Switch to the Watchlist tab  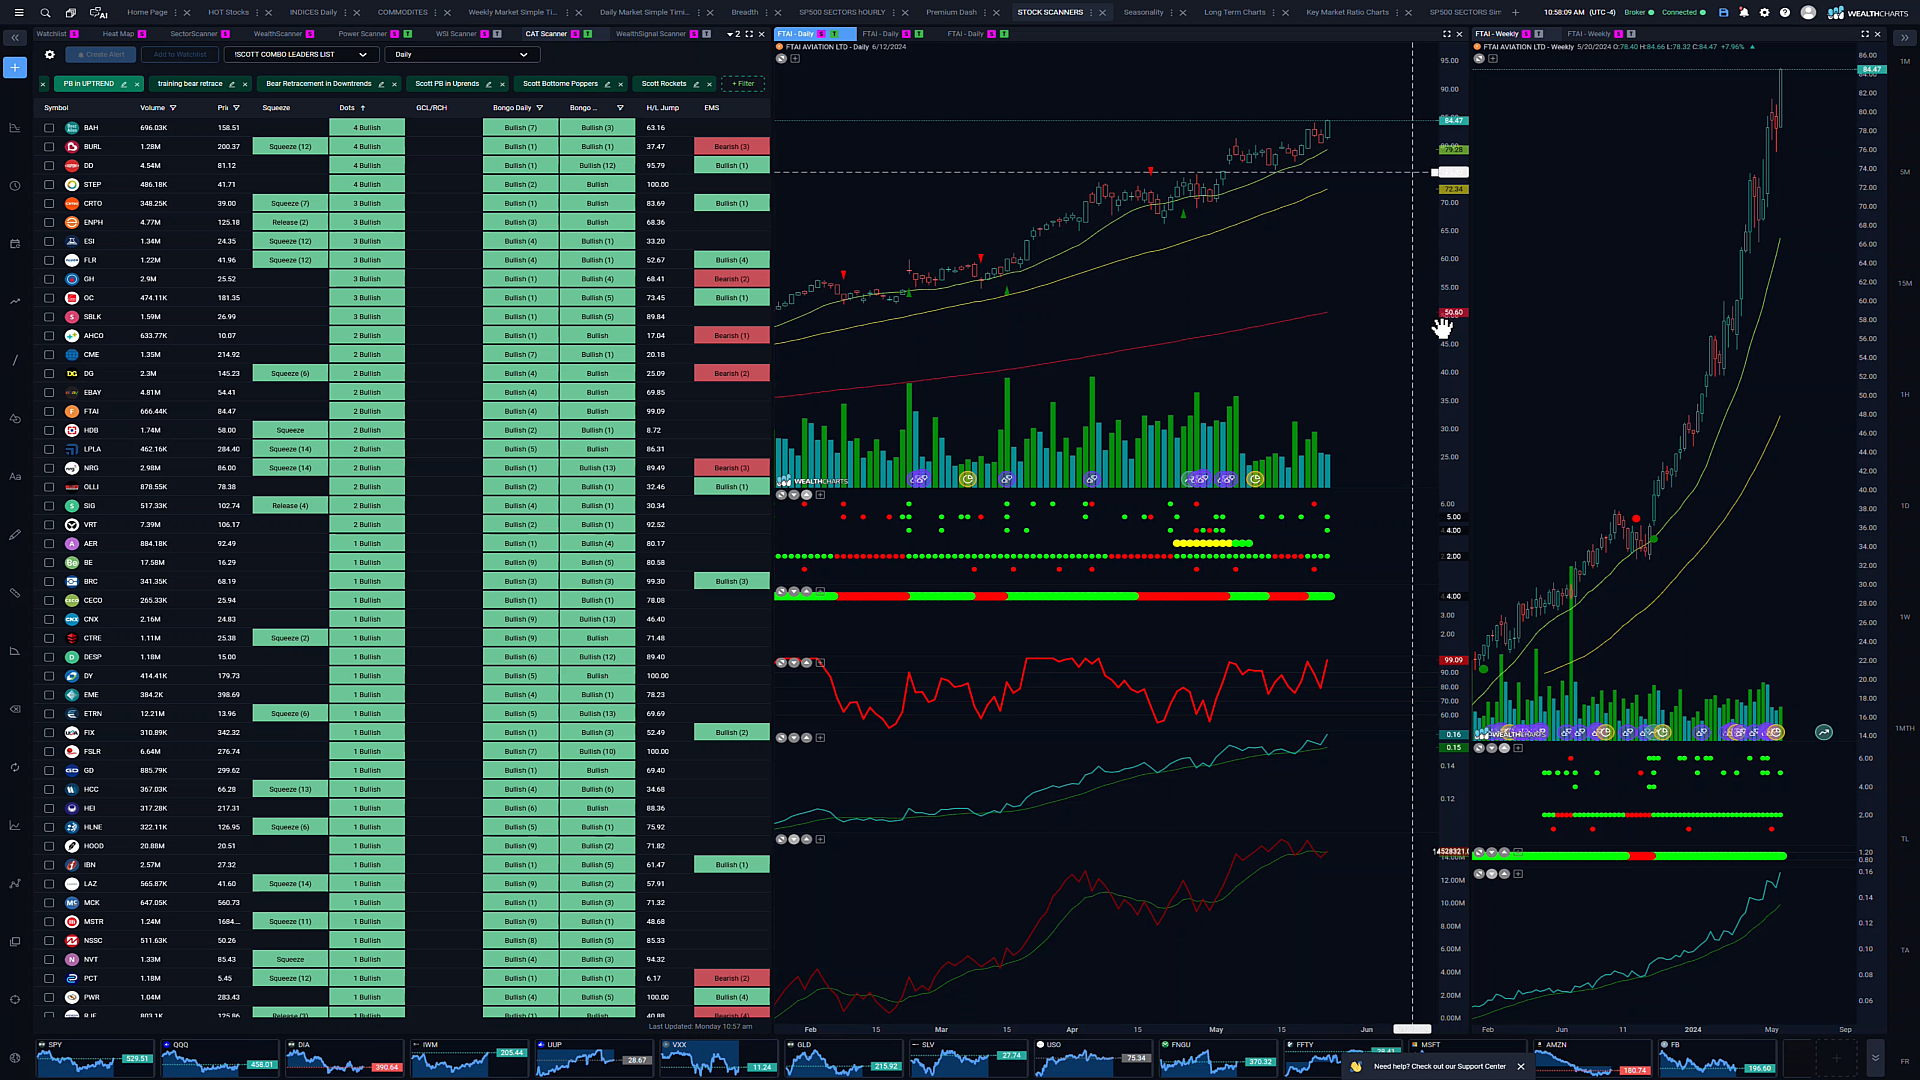point(51,34)
